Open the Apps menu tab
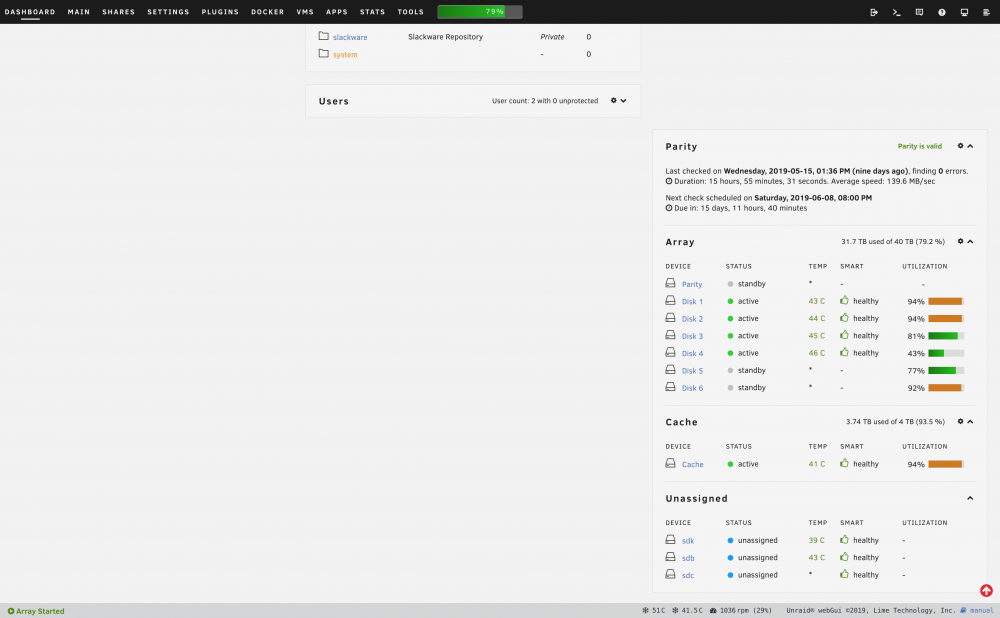 tap(337, 12)
